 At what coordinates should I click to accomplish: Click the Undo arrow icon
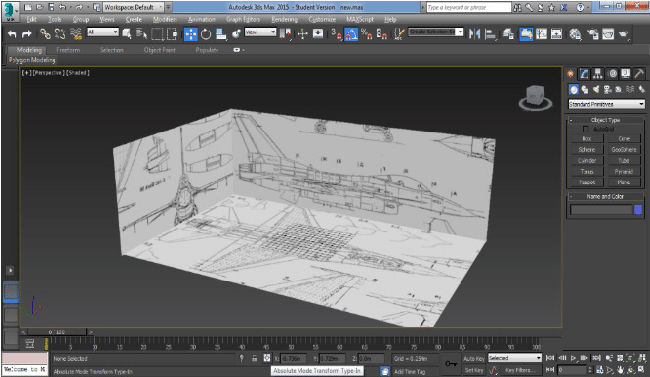12,34
